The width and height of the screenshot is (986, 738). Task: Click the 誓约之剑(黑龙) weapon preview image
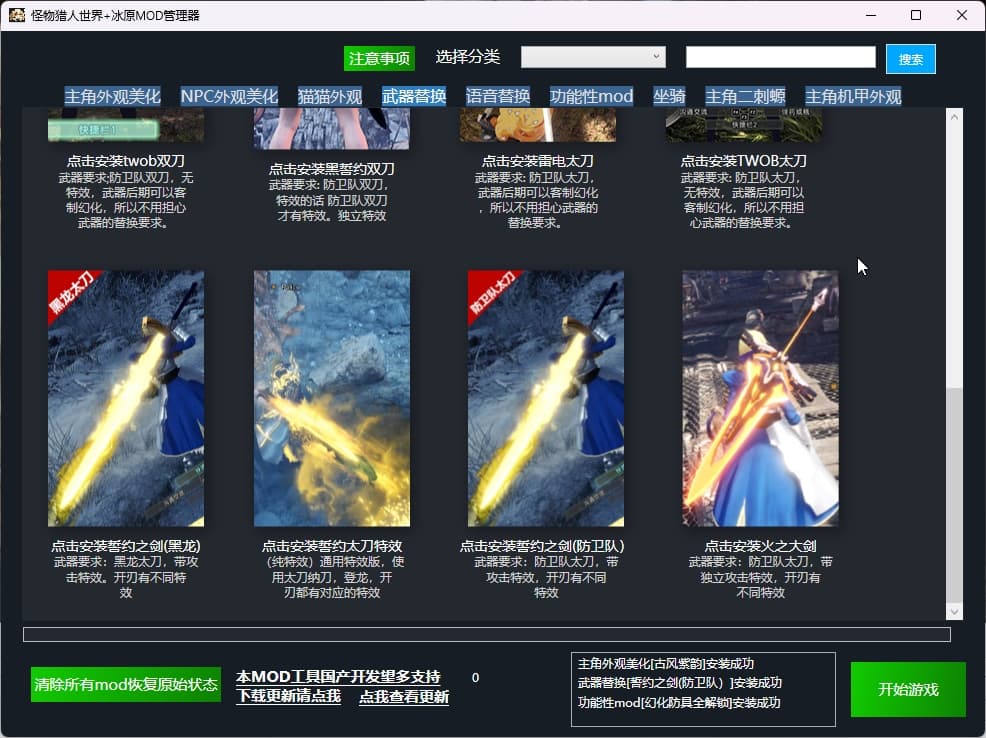[126, 398]
